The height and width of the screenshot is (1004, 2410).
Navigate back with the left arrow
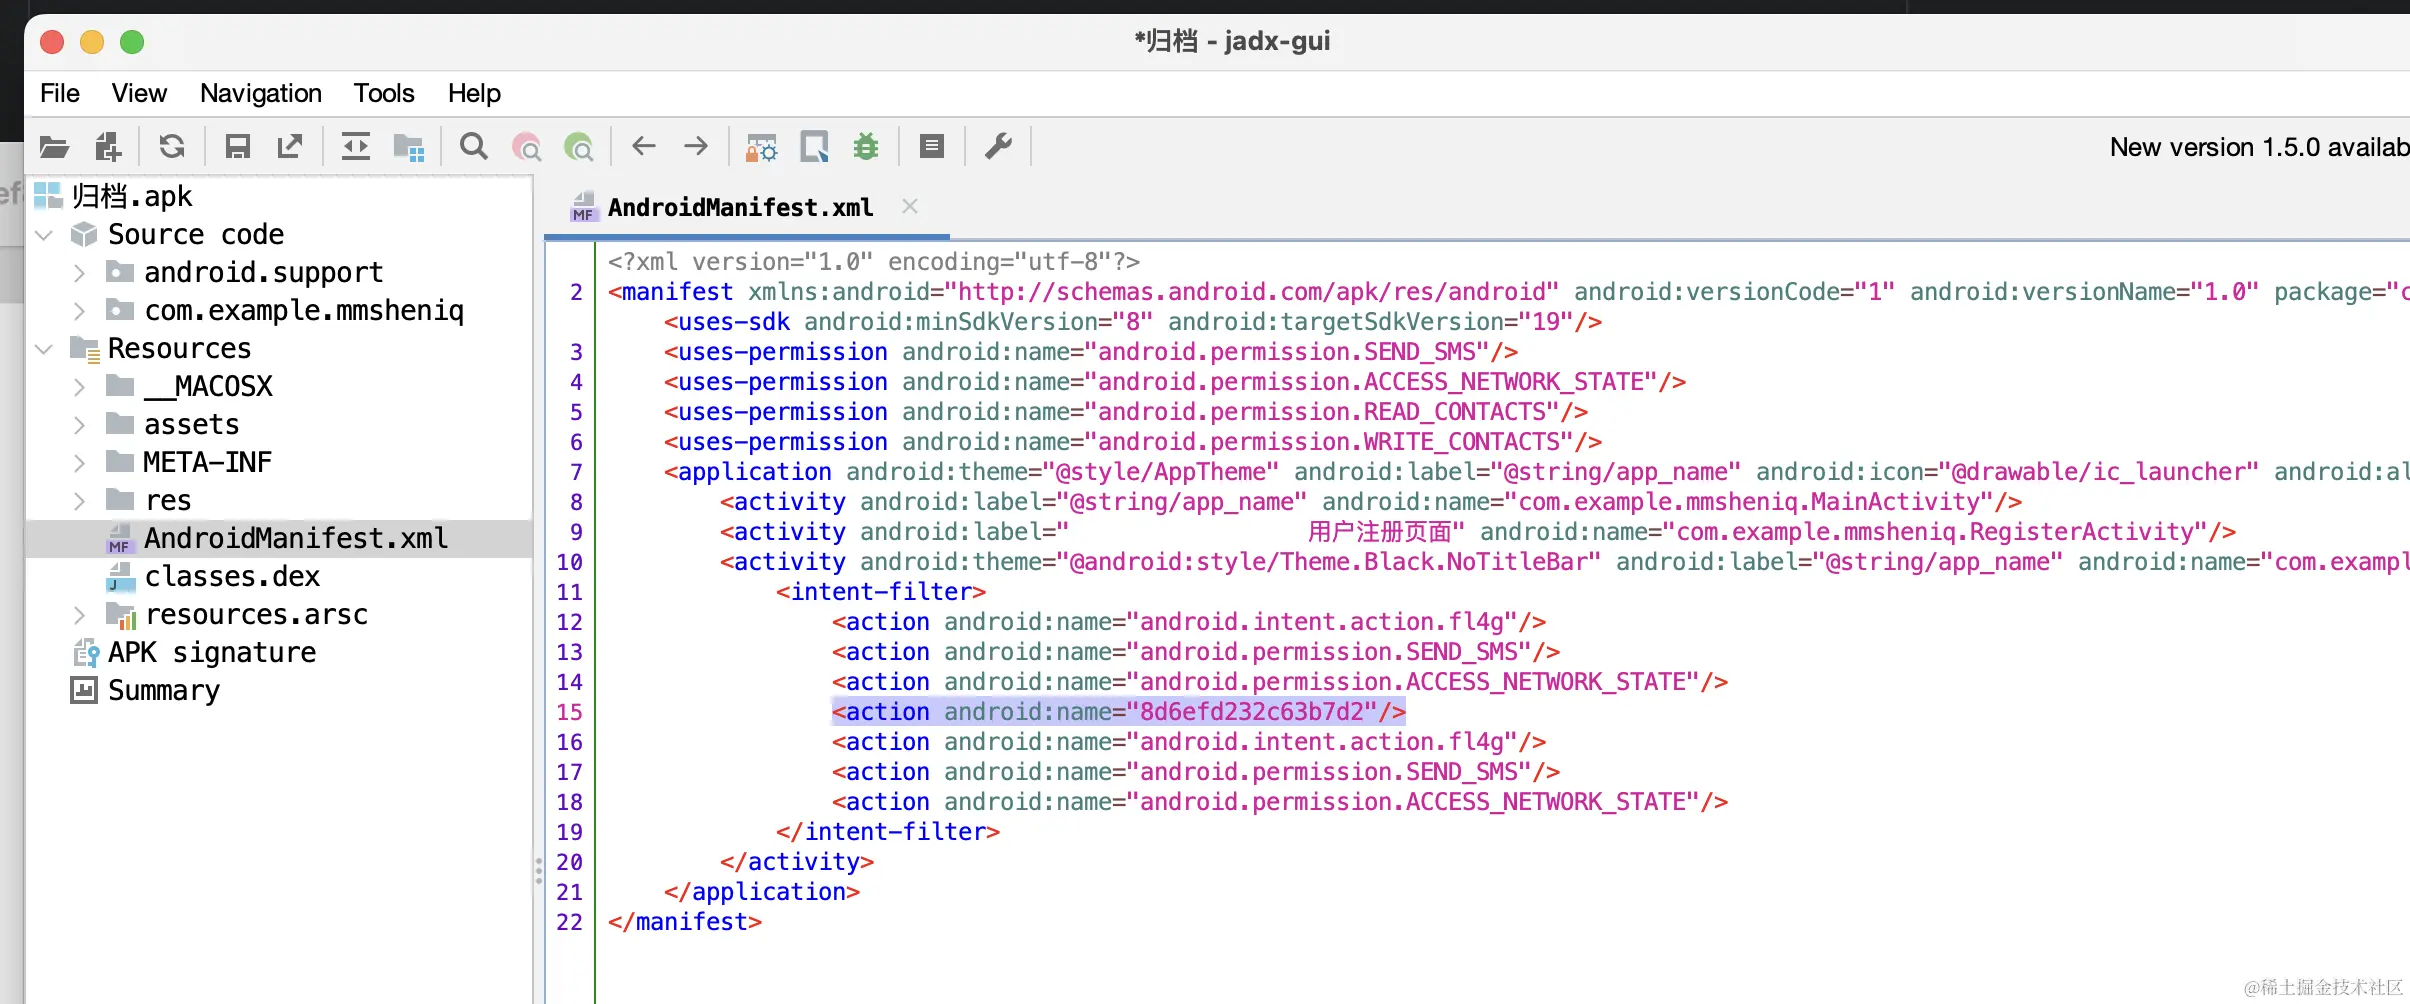(644, 147)
